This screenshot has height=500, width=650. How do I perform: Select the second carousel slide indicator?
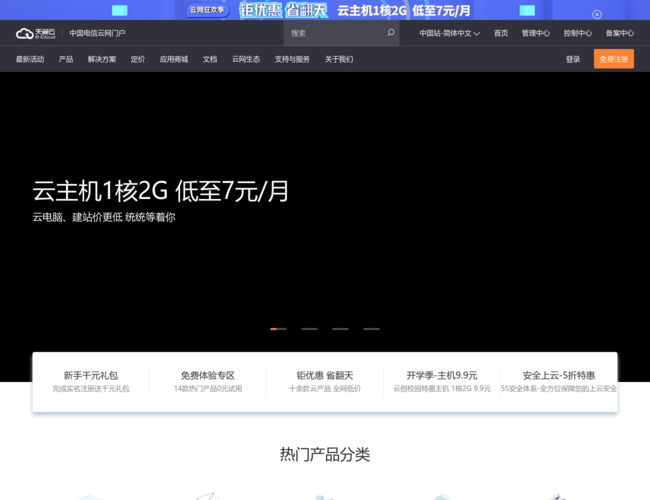tap(309, 329)
